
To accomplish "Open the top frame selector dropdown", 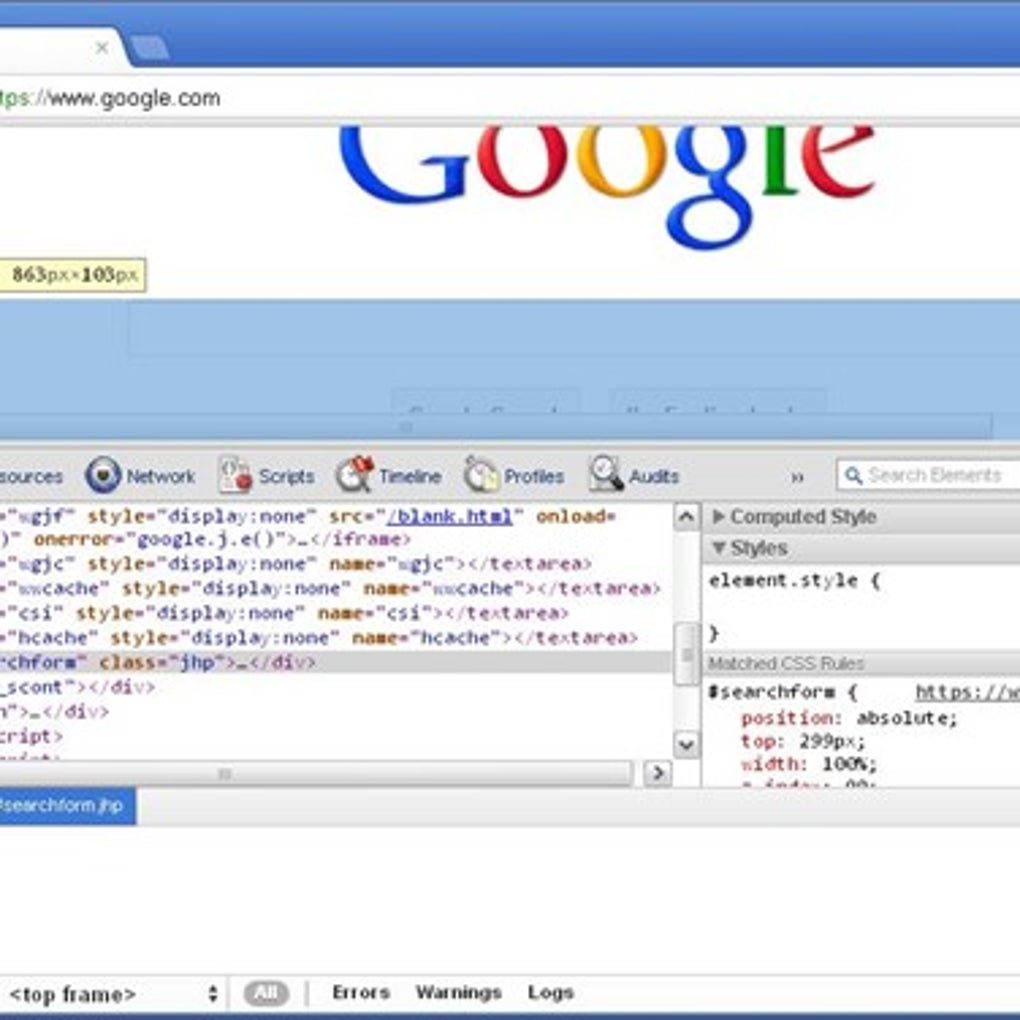I will (113, 994).
